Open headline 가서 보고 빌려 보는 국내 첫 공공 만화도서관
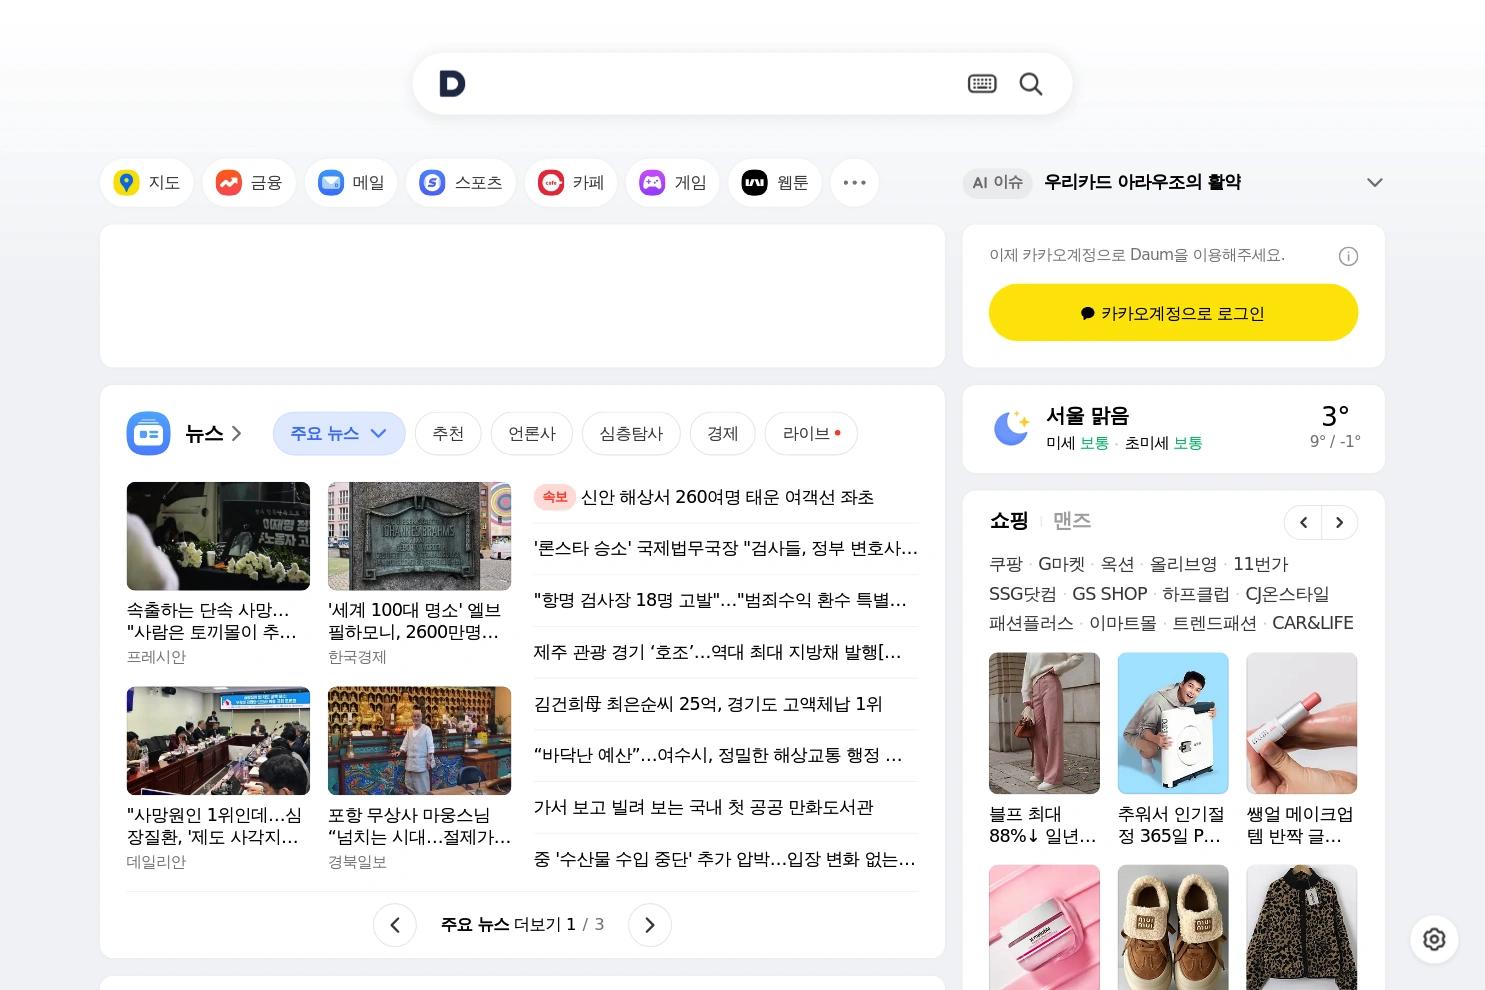This screenshot has width=1485, height=990. (704, 807)
